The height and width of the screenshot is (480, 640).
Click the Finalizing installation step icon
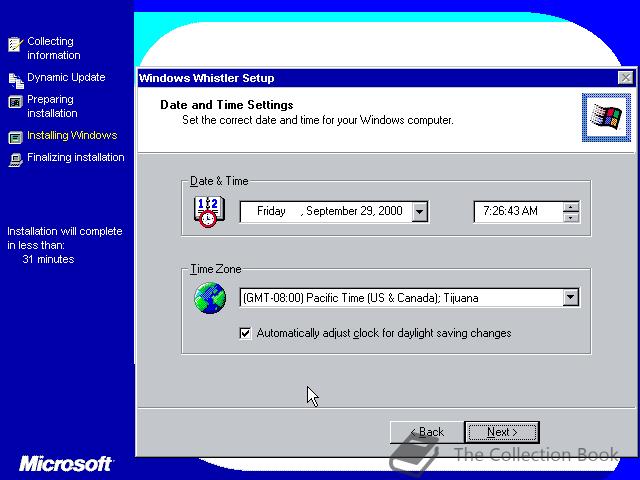tap(16, 160)
